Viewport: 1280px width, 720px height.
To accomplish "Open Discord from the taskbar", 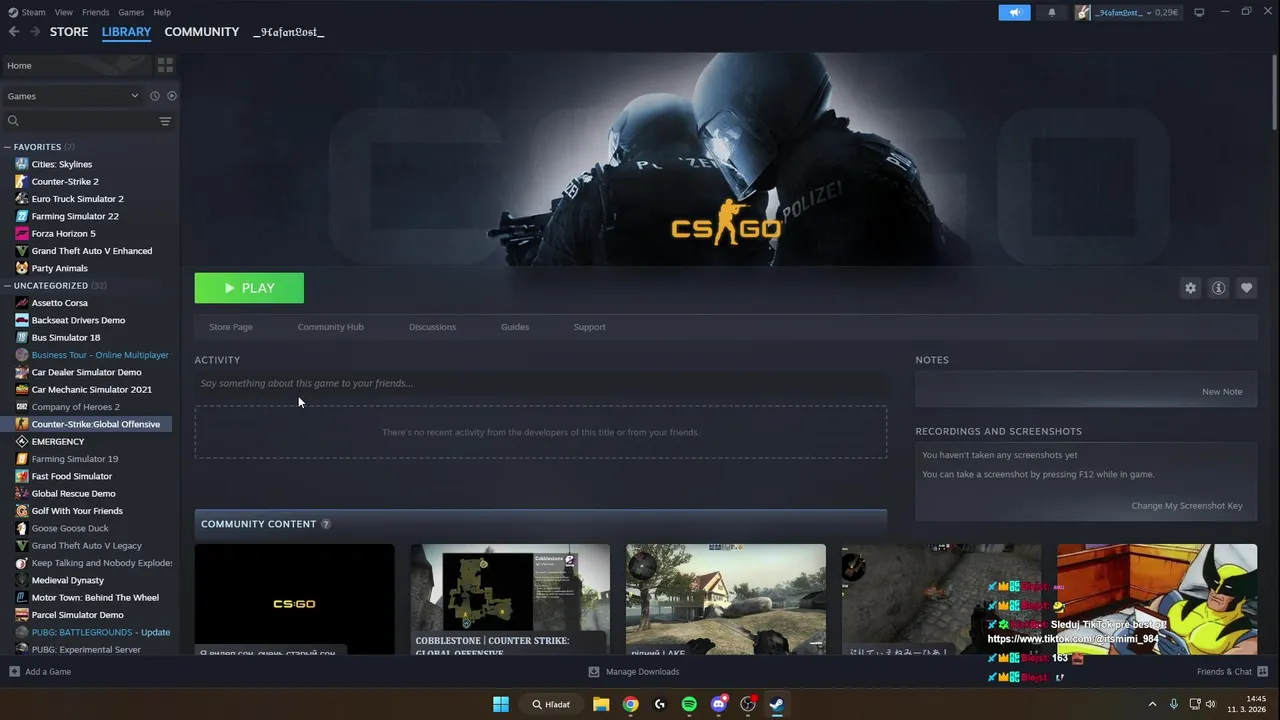I will coord(718,704).
